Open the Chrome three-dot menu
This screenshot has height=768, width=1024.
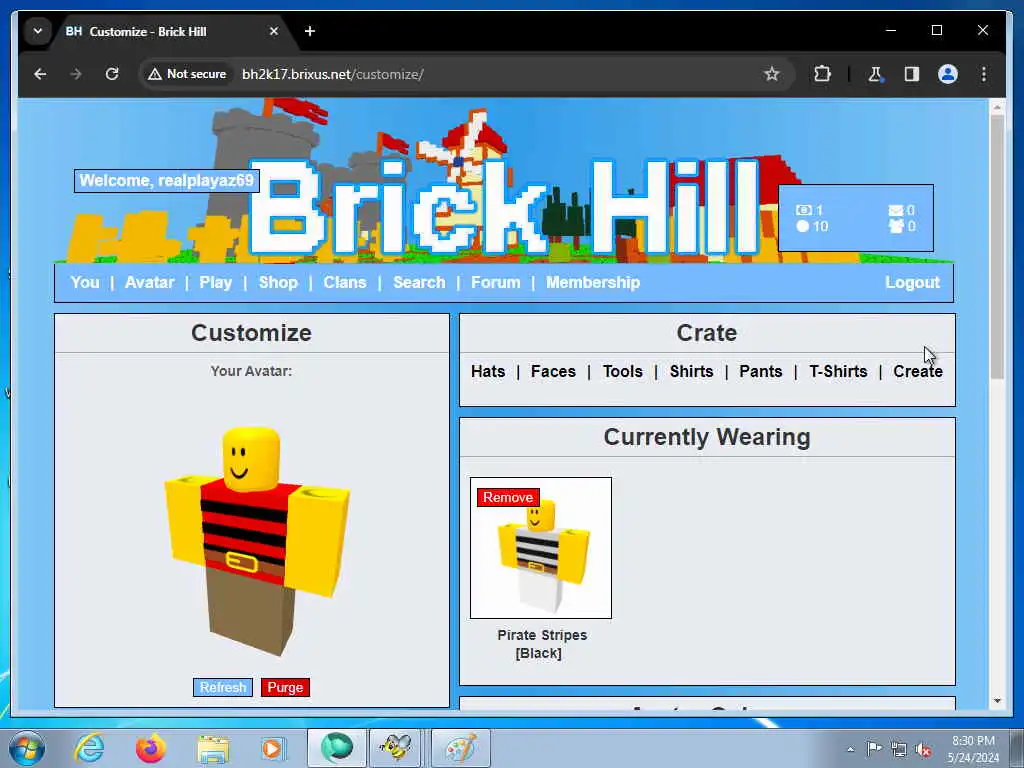pyautogui.click(x=984, y=74)
